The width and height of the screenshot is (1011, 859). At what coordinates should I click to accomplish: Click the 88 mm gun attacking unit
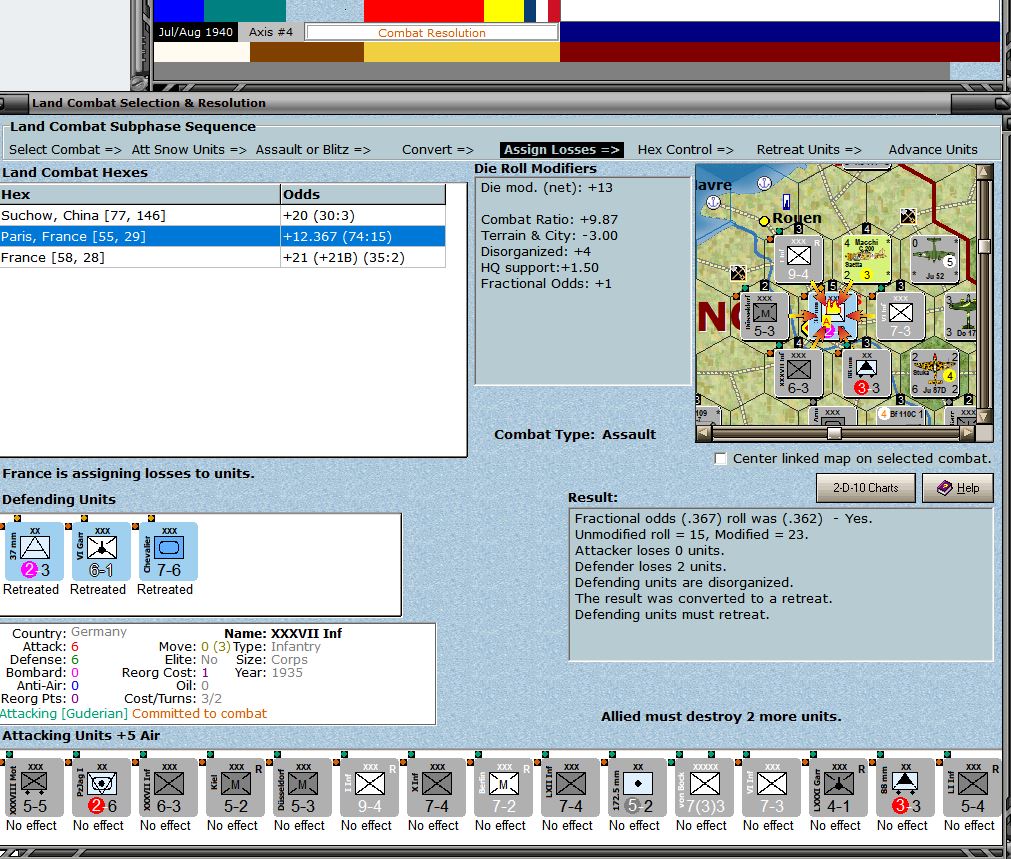[905, 788]
